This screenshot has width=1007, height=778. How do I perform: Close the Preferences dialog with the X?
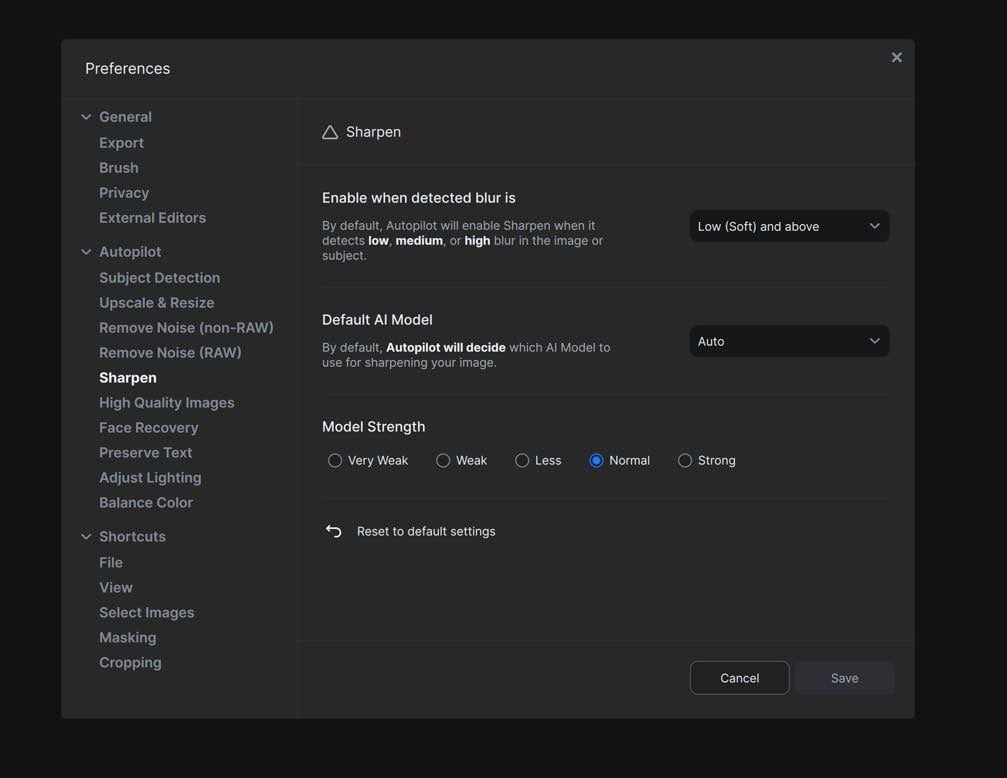point(897,58)
